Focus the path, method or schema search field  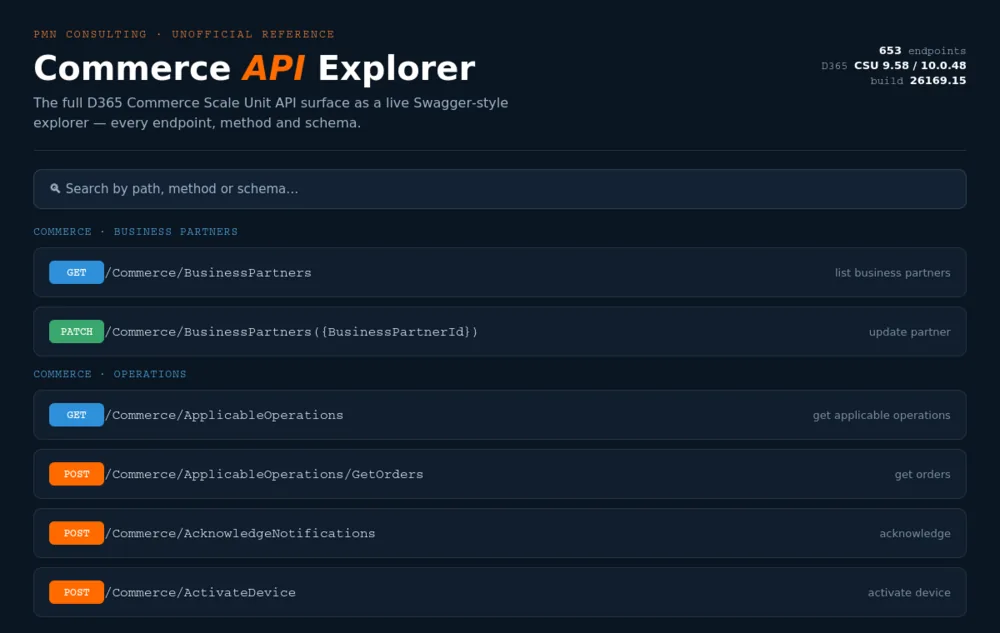[x=499, y=189]
